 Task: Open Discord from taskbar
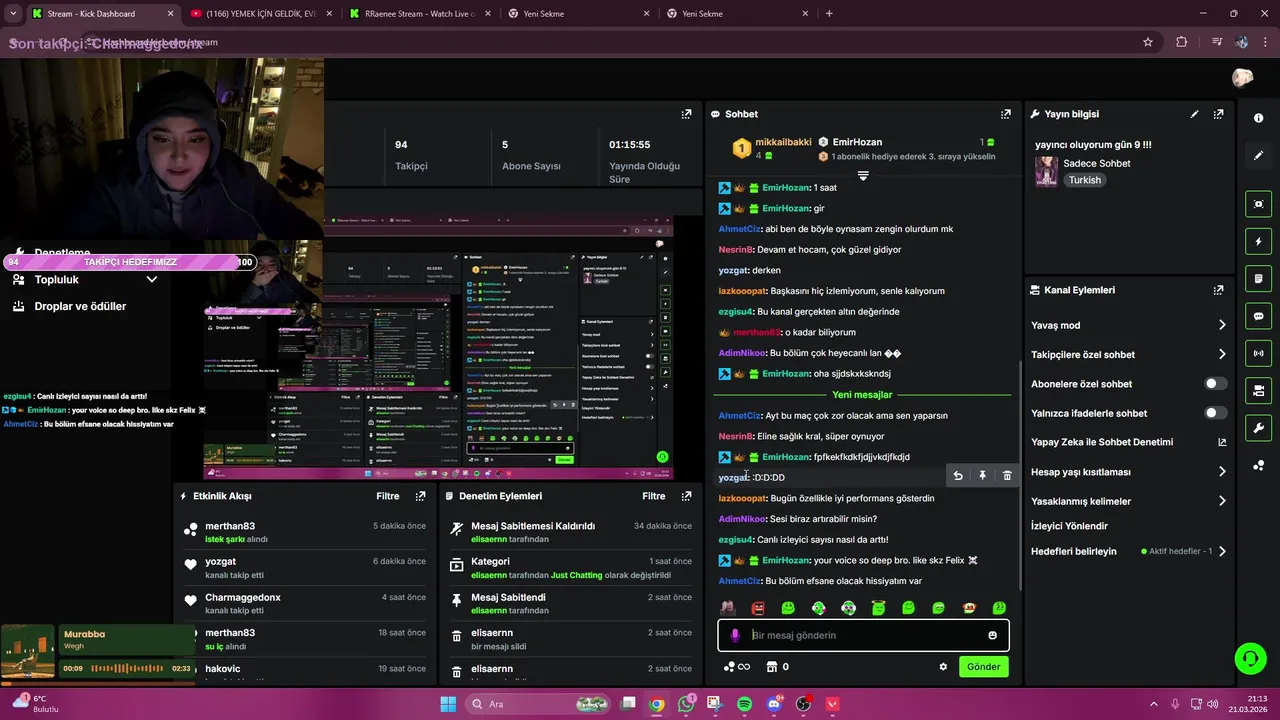coord(774,704)
